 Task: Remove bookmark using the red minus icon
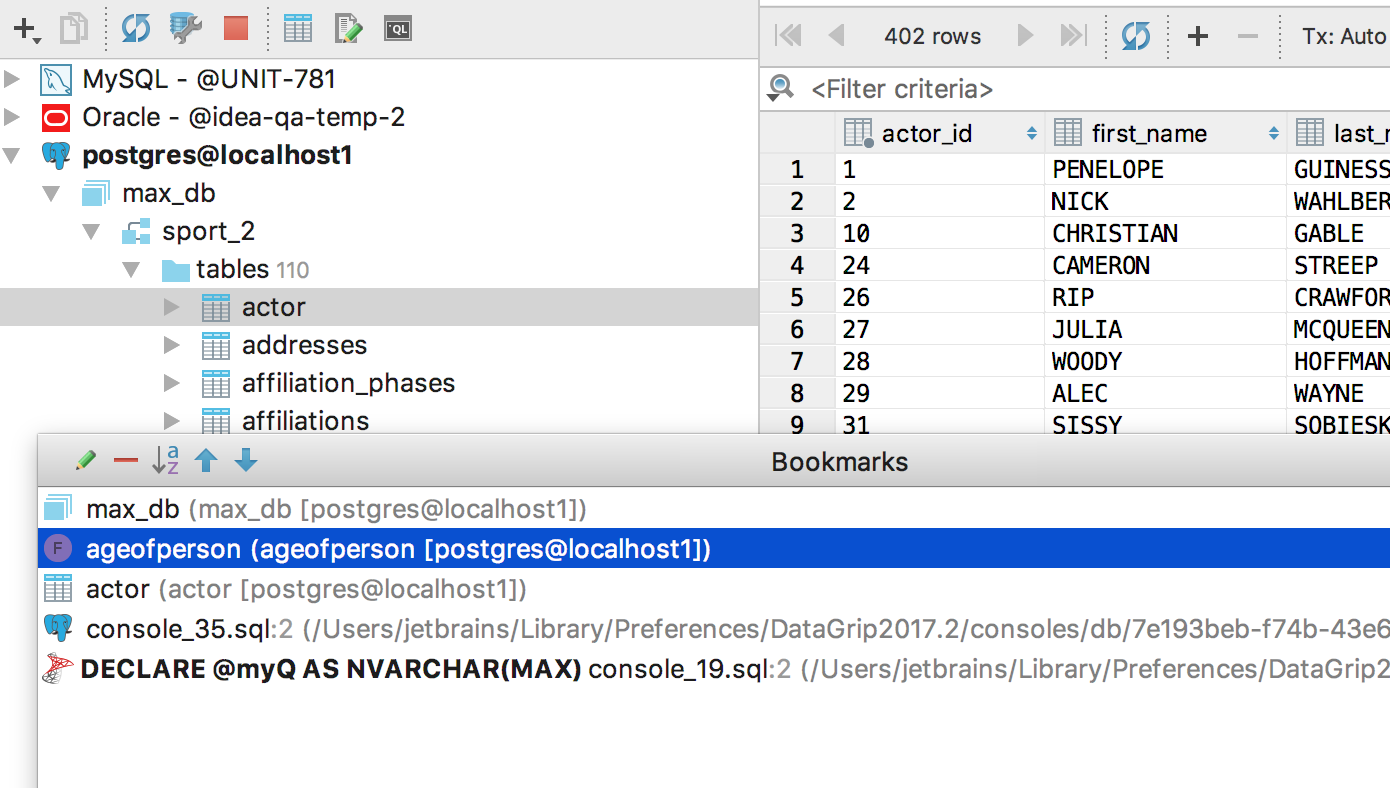(126, 461)
